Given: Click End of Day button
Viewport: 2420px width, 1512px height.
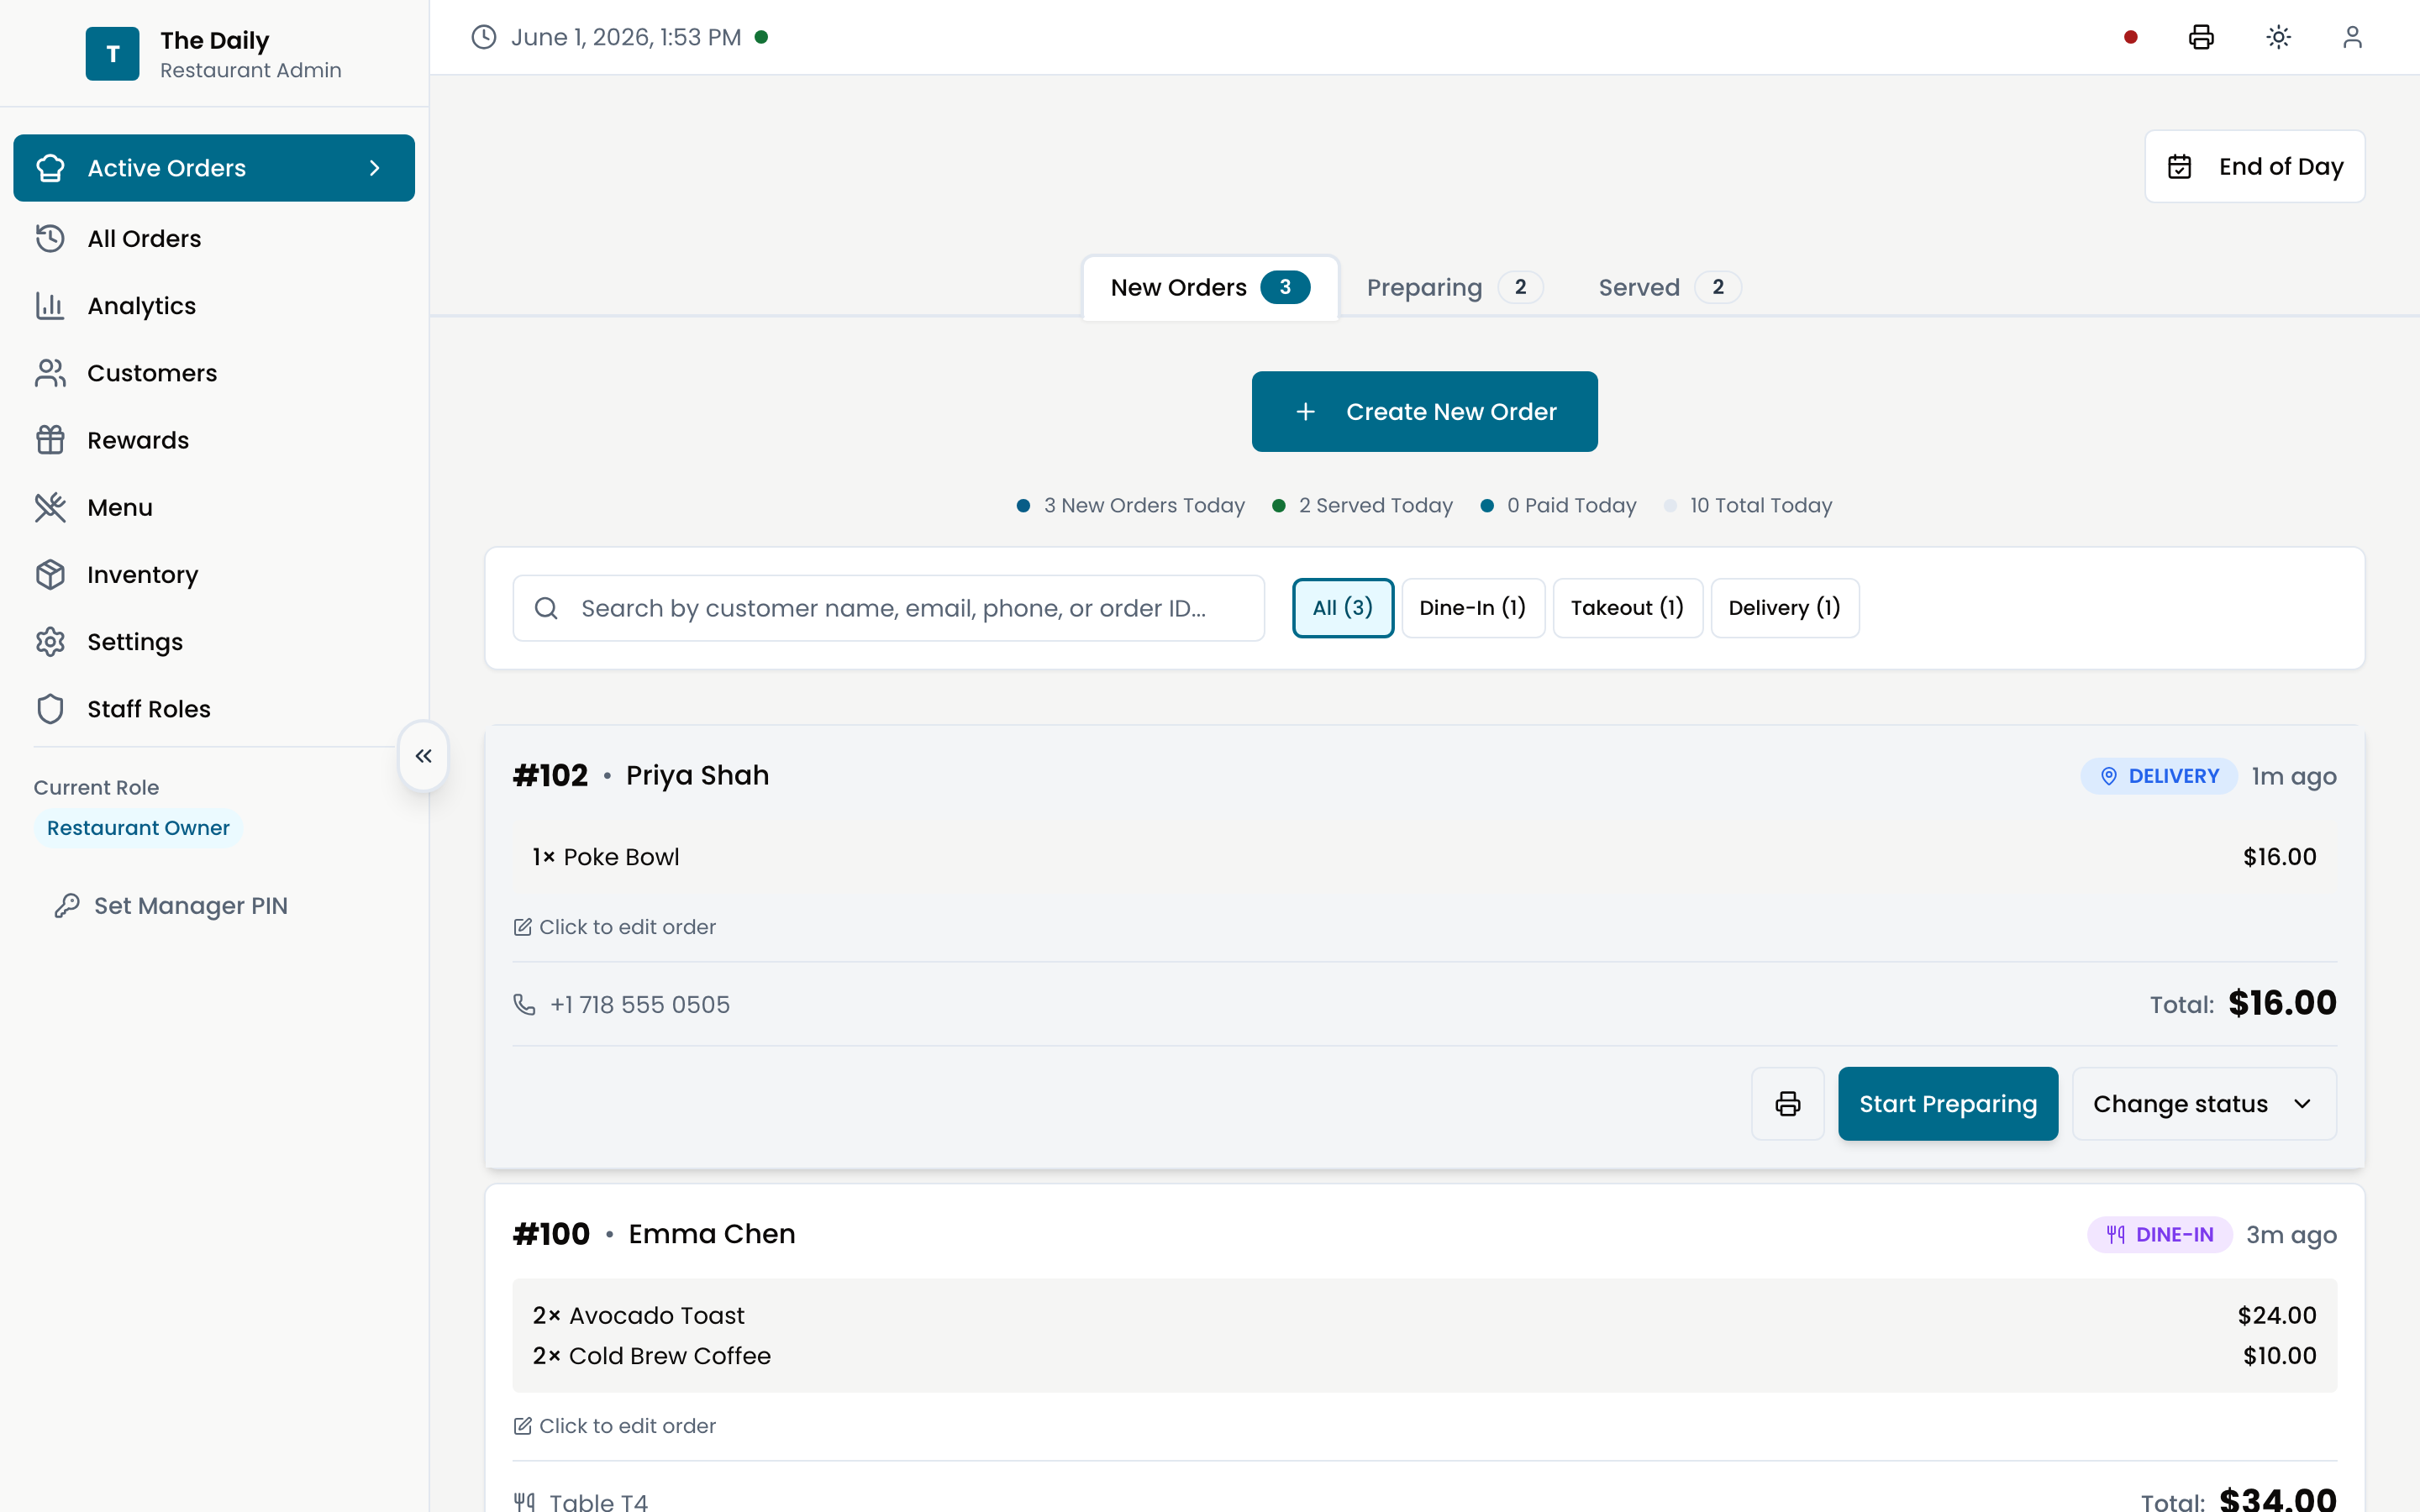Looking at the screenshot, I should [2254, 167].
